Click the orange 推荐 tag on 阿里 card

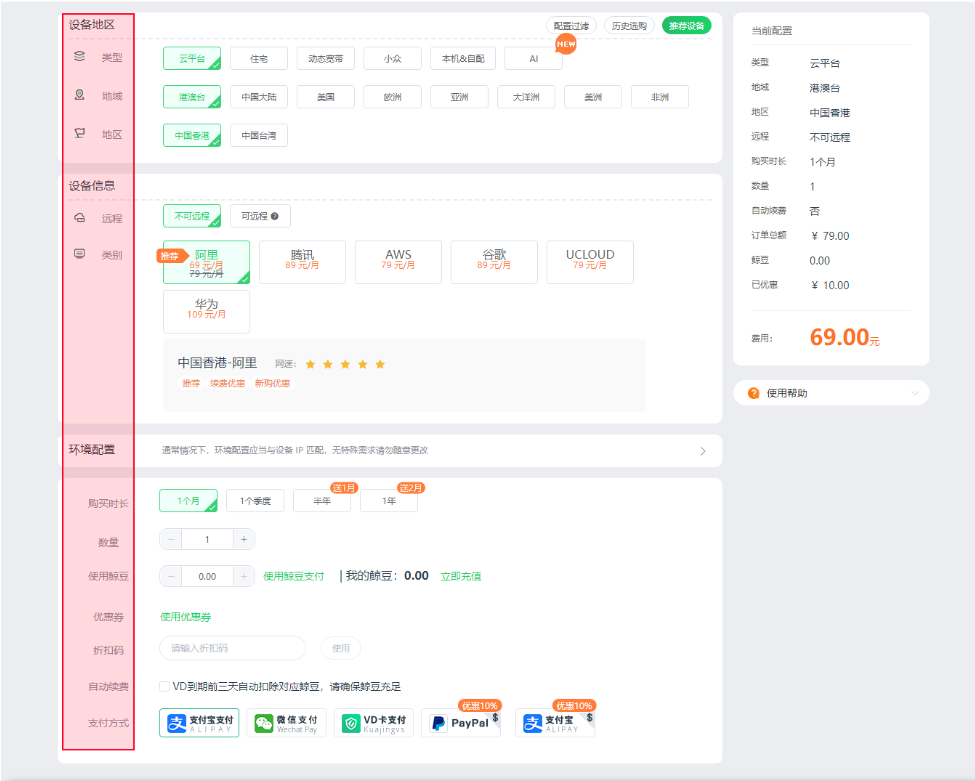coord(172,256)
